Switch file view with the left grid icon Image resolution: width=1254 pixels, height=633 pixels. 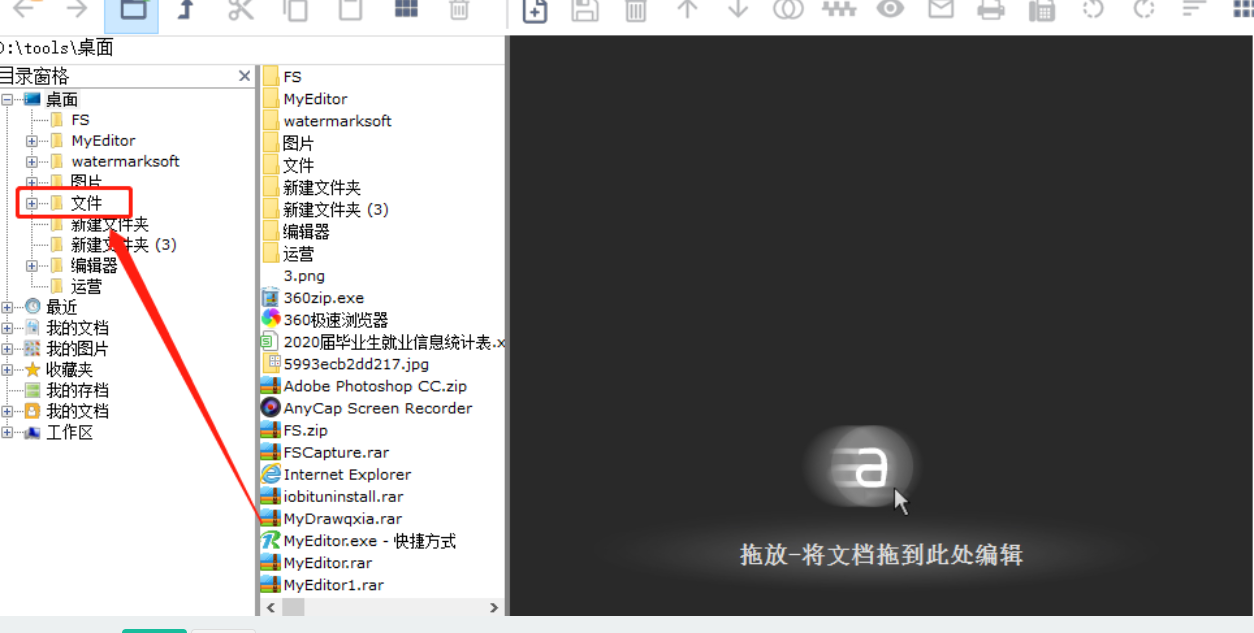405,9
